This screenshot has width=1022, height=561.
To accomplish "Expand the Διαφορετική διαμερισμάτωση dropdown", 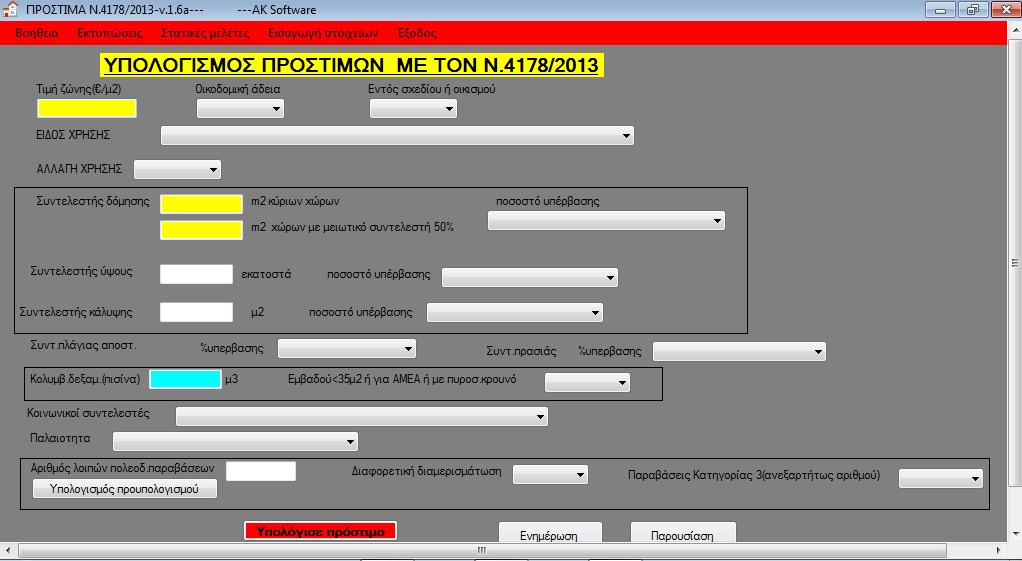I will pos(550,475).
